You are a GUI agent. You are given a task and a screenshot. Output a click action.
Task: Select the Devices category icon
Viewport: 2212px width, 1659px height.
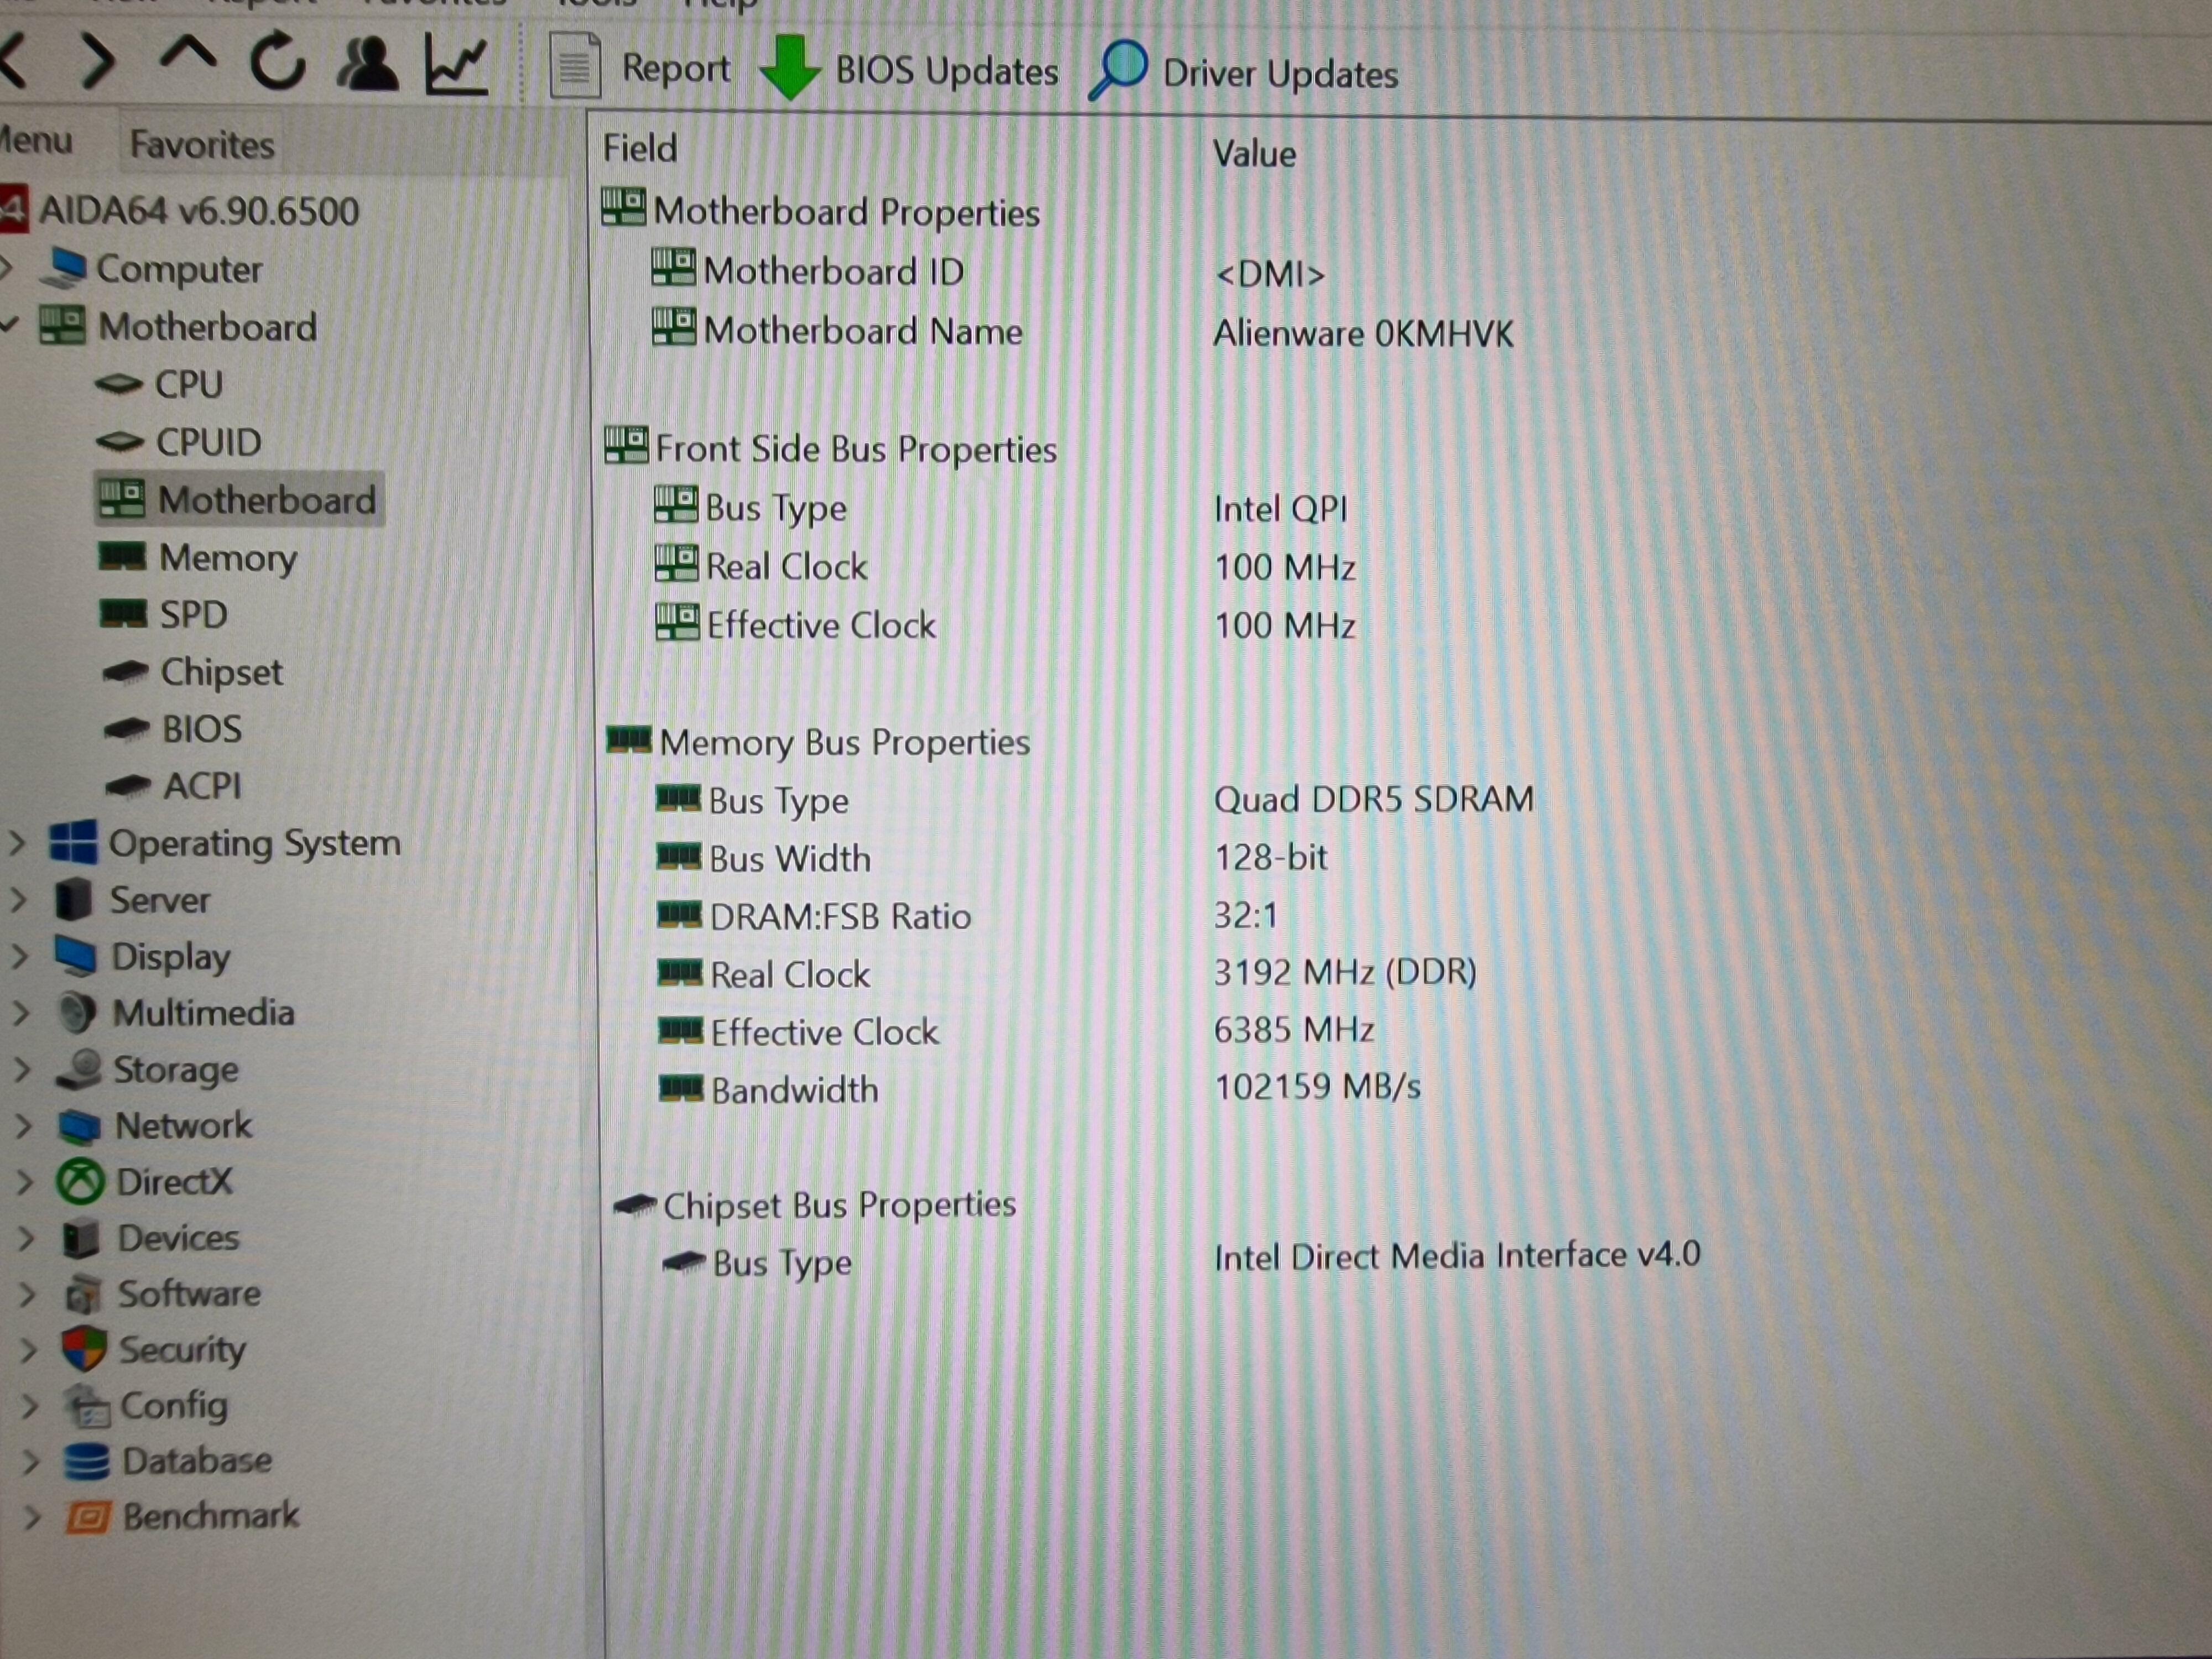(x=82, y=1239)
